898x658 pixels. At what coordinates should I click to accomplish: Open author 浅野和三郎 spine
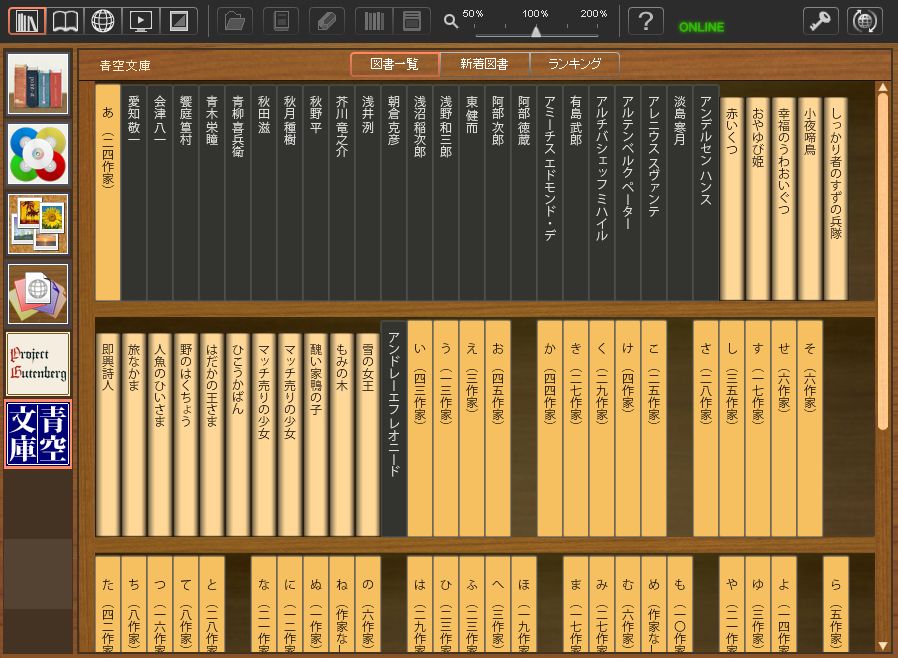(x=446, y=192)
